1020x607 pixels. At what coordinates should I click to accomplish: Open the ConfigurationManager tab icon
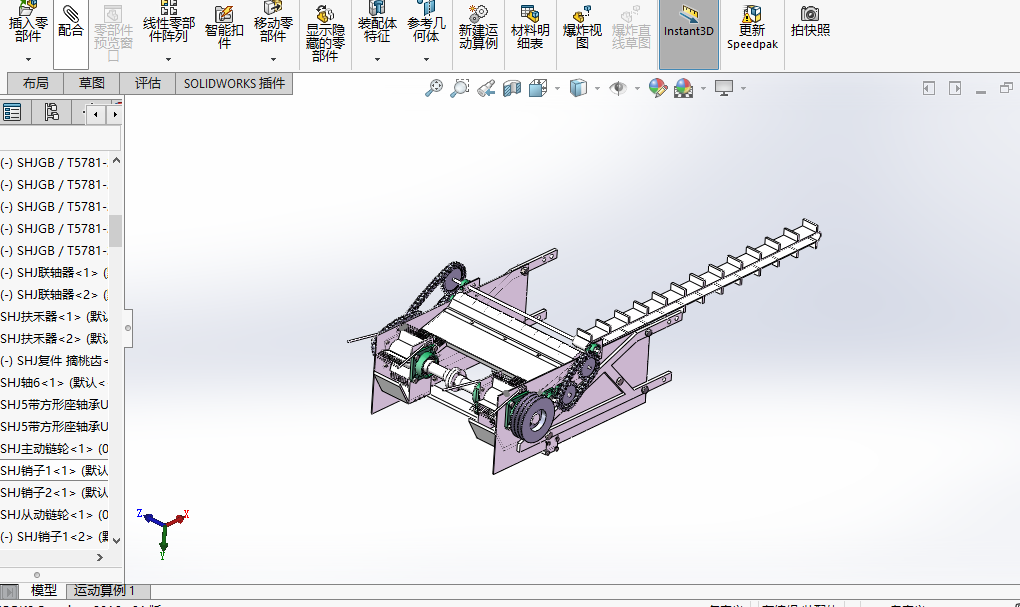(51, 113)
